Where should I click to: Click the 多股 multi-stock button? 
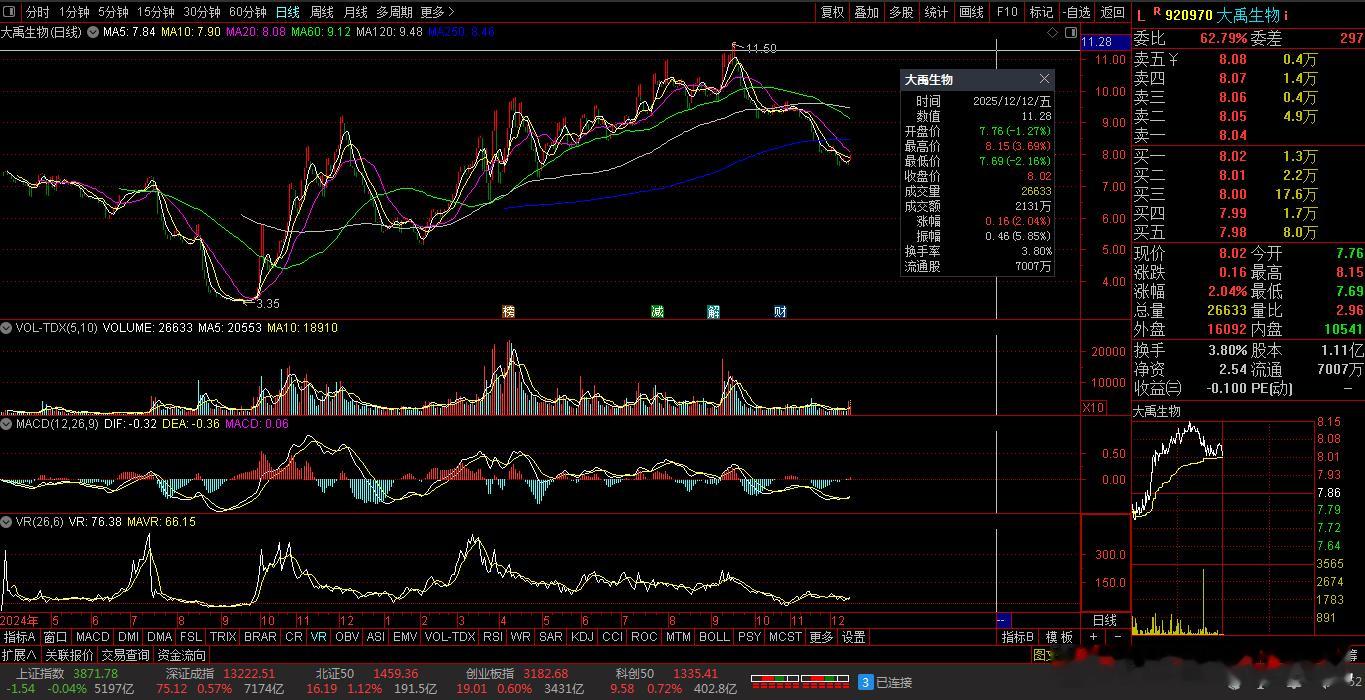tap(901, 12)
